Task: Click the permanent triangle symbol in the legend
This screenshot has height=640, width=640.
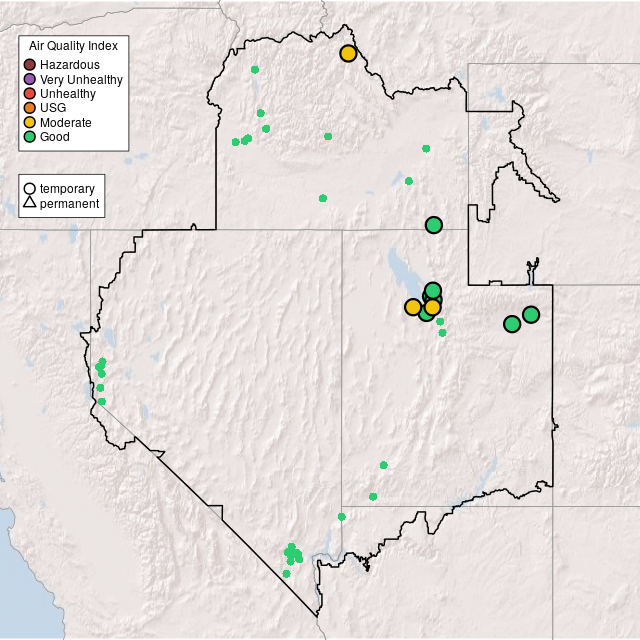Action: click(x=30, y=204)
